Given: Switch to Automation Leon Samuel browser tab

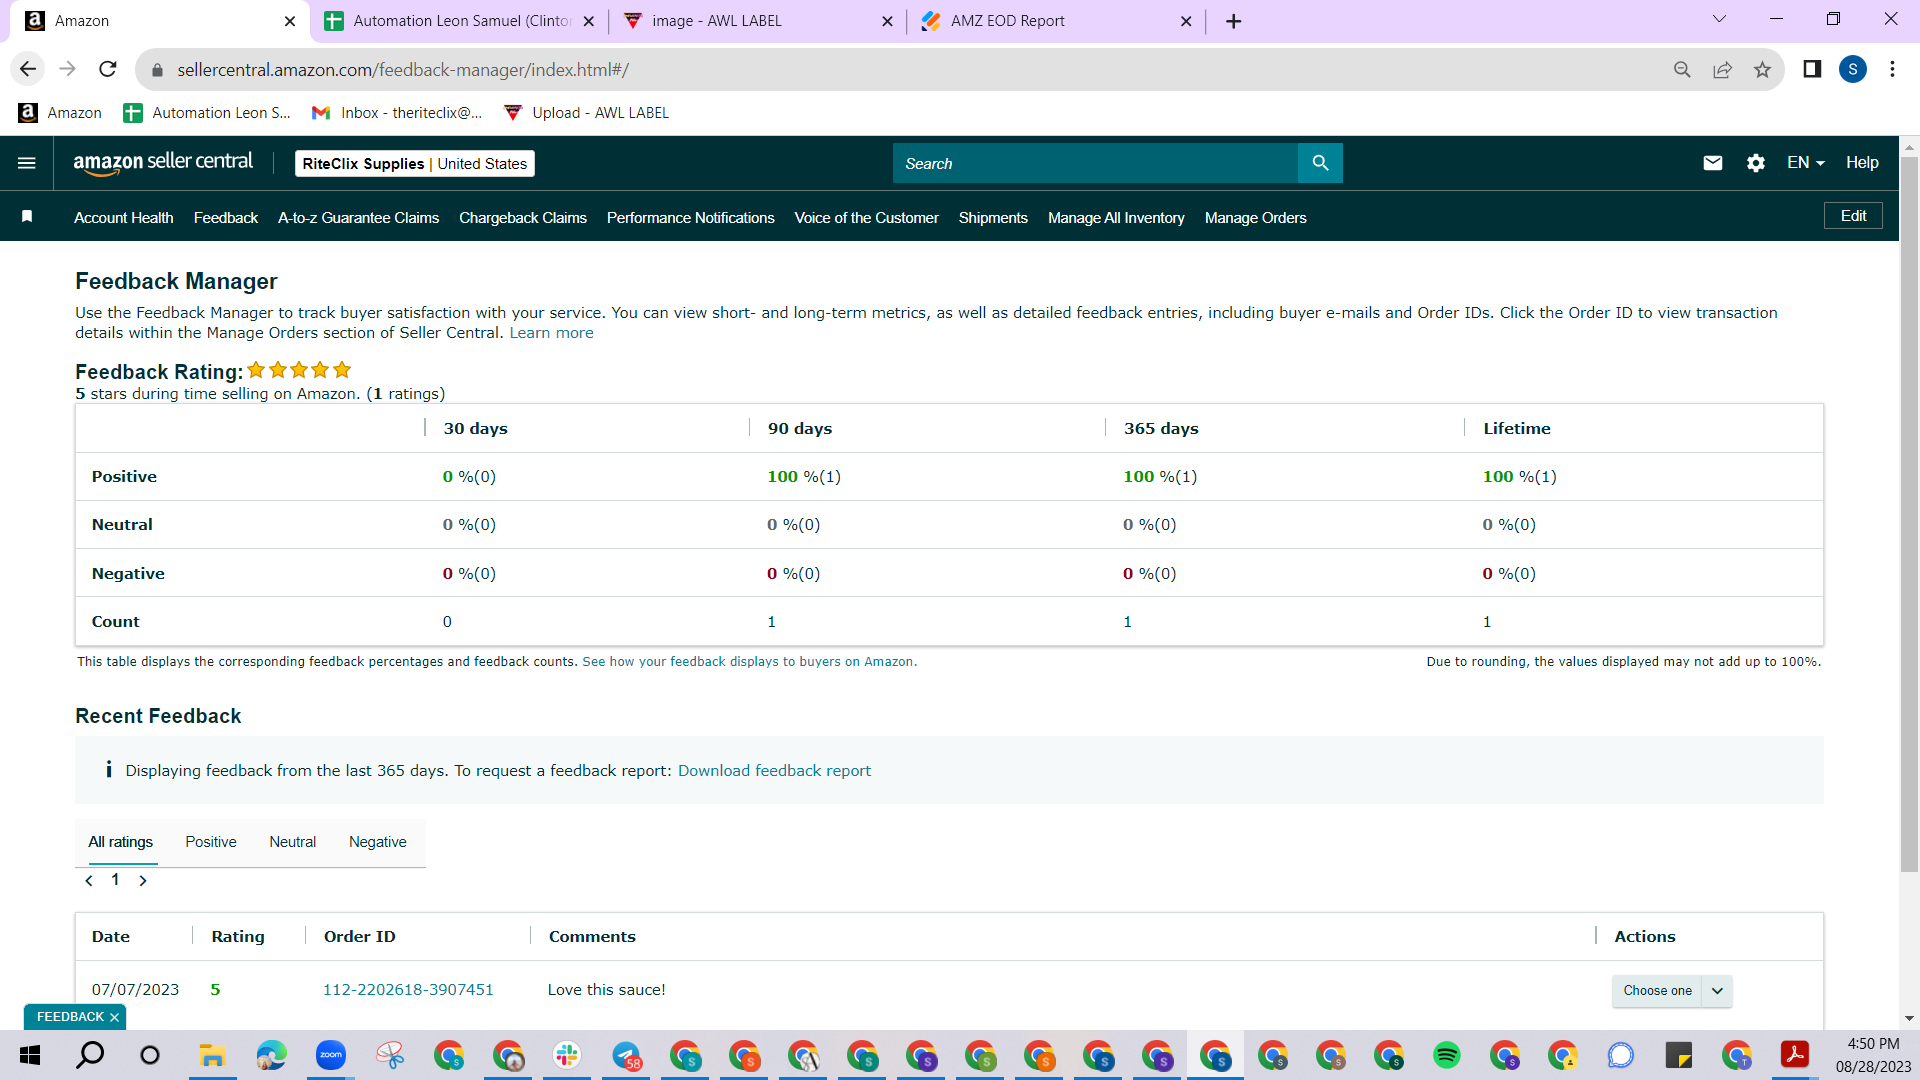Looking at the screenshot, I should pyautogui.click(x=458, y=21).
